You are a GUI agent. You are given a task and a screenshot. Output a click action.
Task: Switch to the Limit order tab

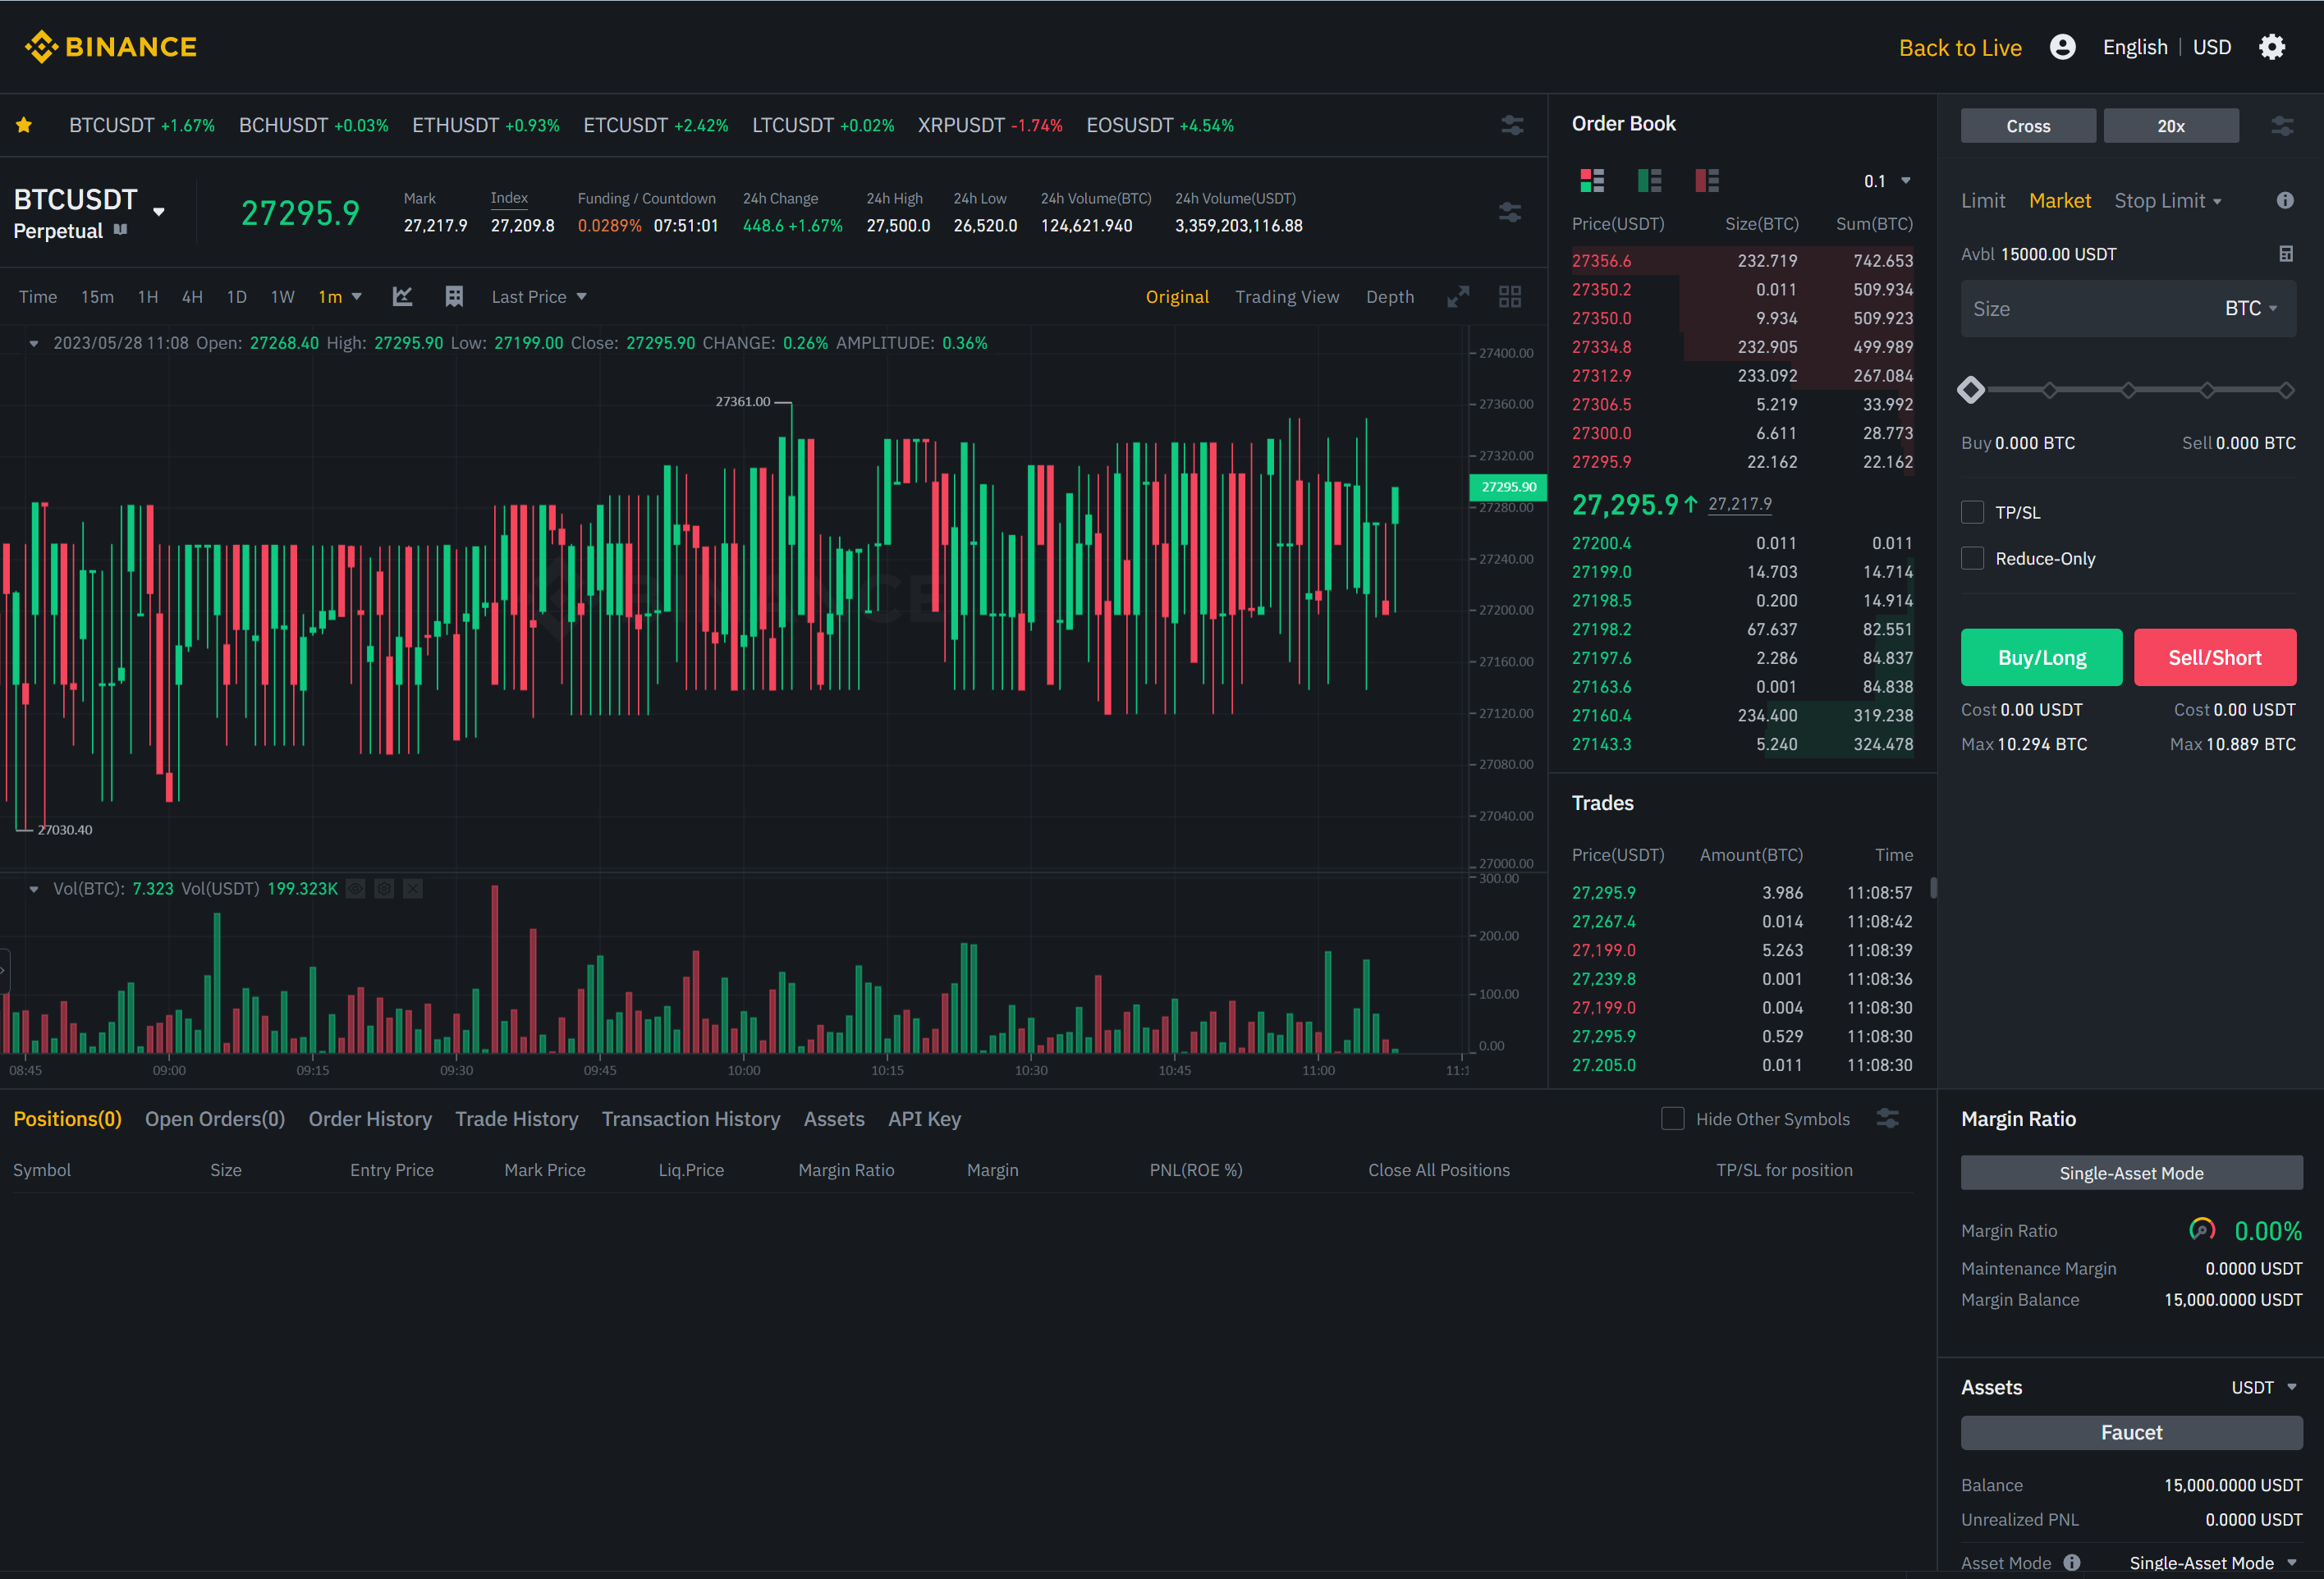[1983, 200]
